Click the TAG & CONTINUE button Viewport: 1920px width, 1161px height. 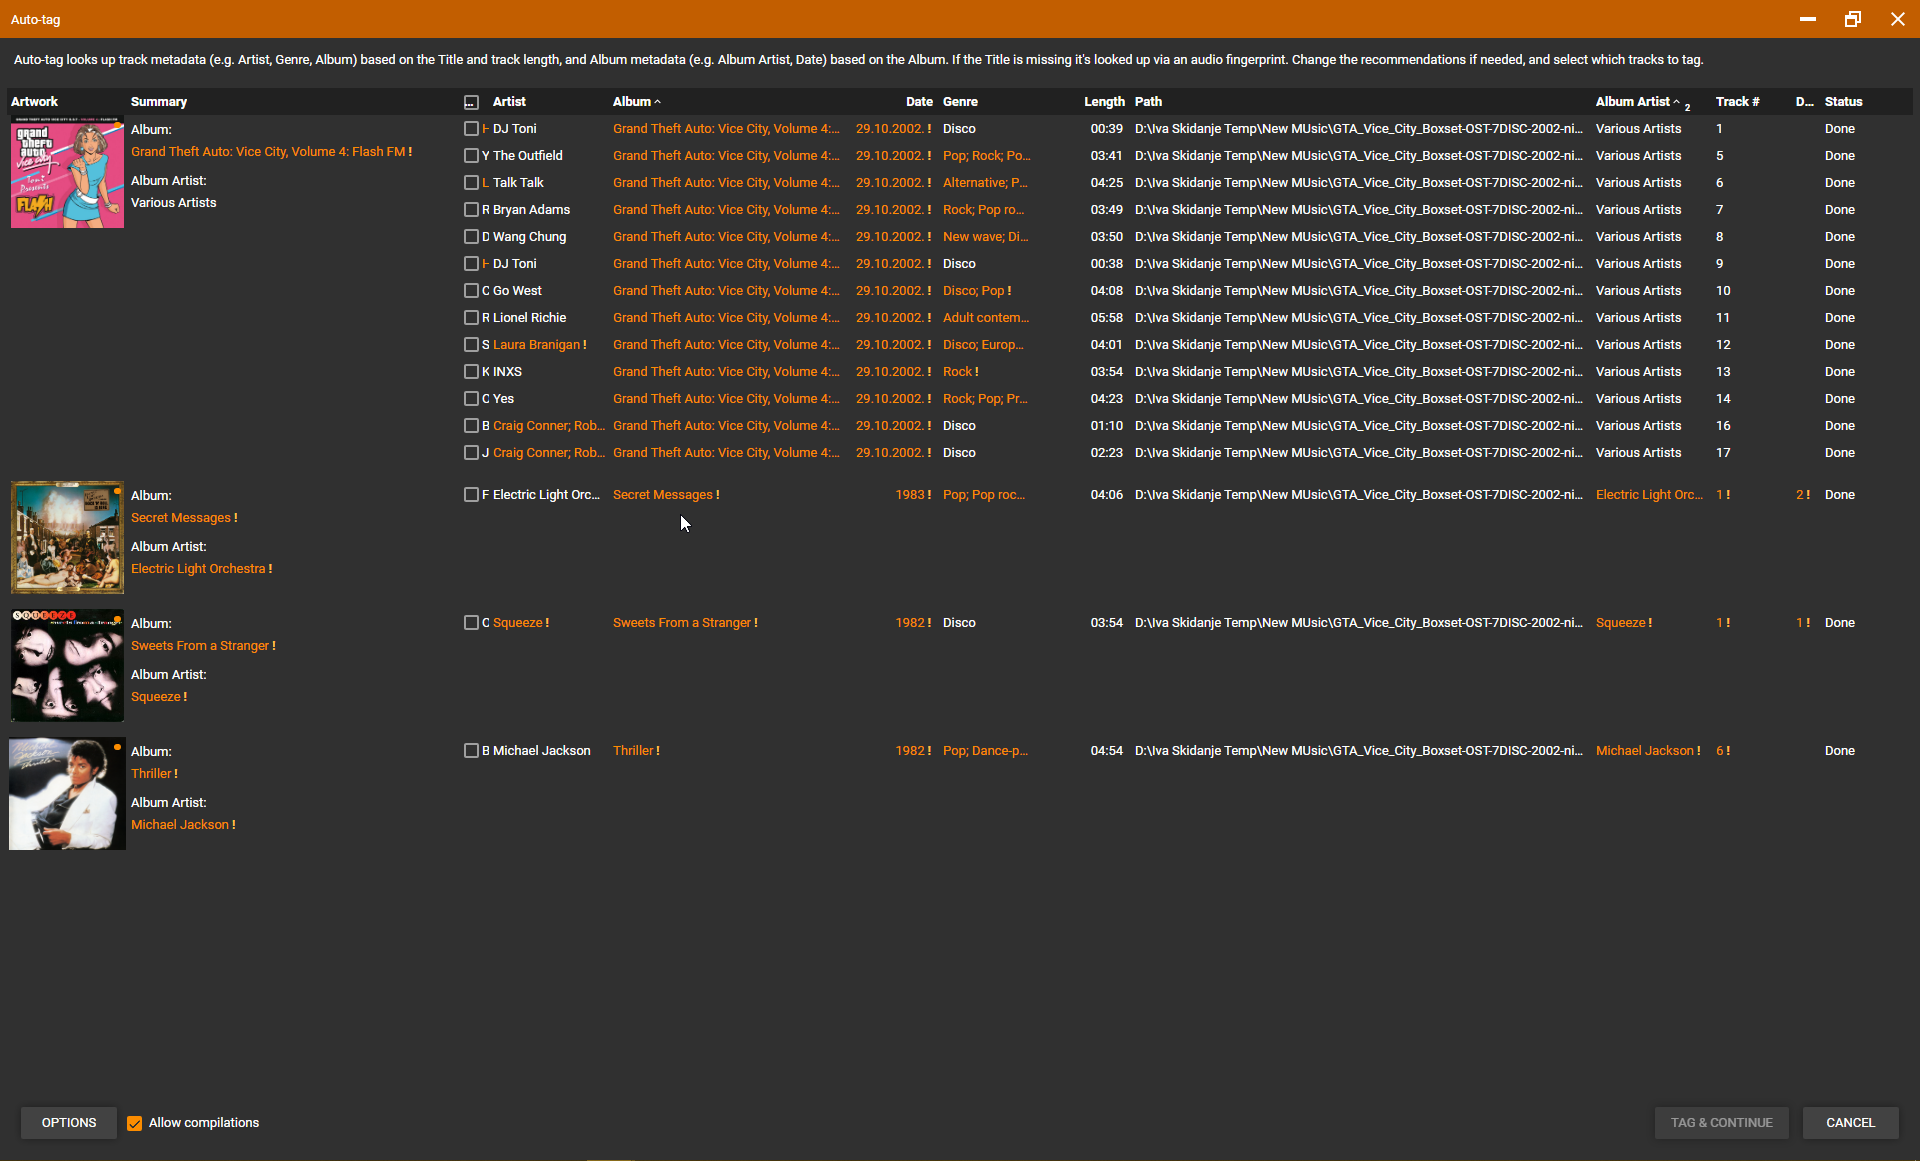(x=1721, y=1123)
